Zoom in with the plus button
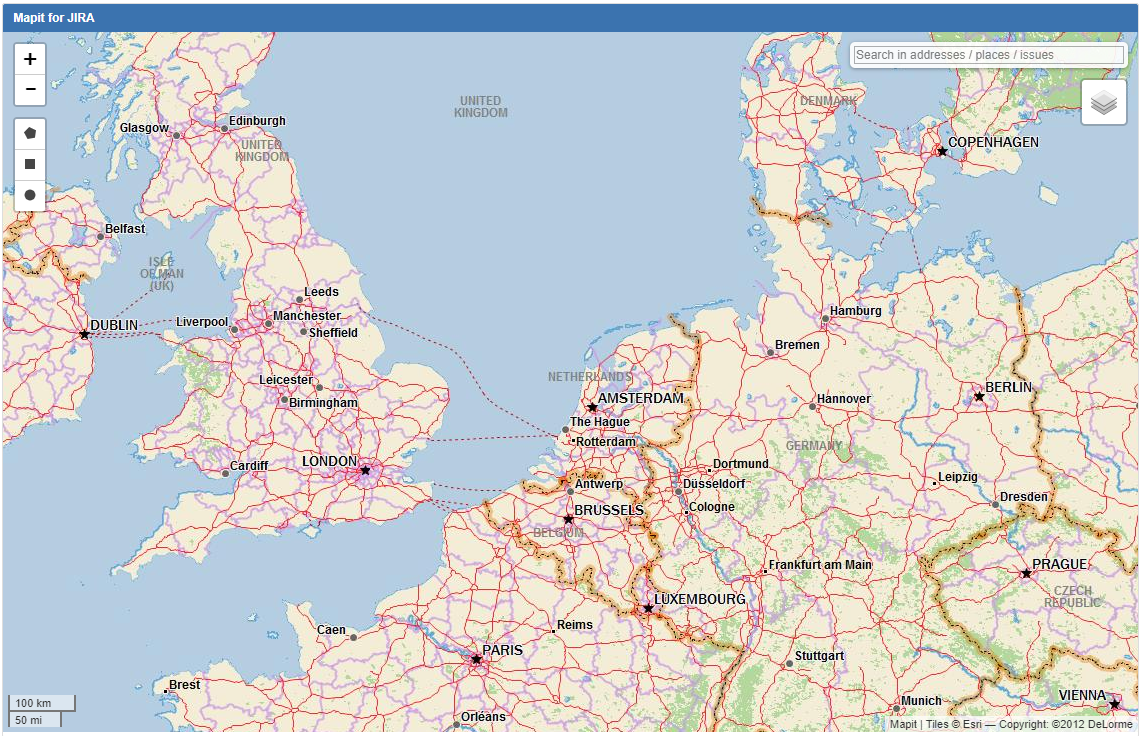The width and height of the screenshot is (1141, 736). 30,59
